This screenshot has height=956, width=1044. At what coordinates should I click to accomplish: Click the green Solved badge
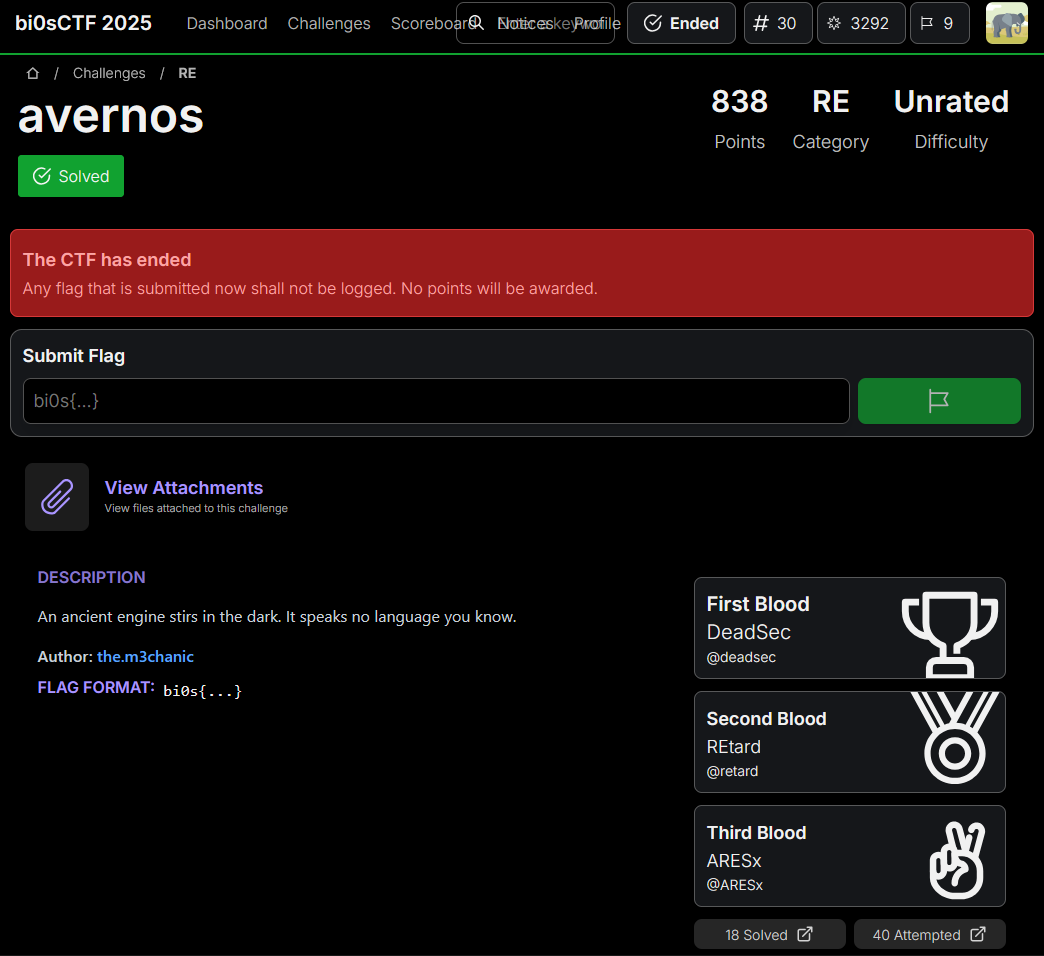[x=71, y=176]
